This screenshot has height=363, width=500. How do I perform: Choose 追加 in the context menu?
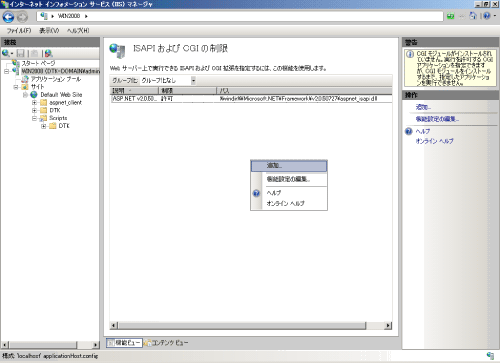289,166
